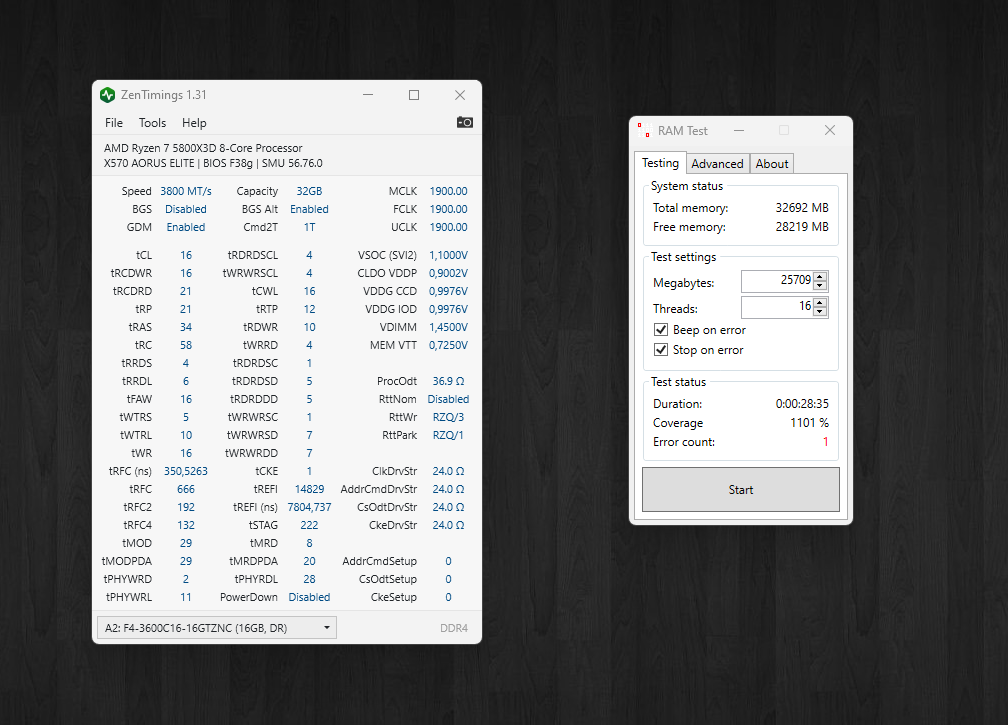Viewport: 1008px width, 725px height.
Task: Click the tSTAG value 222
Action: pos(309,525)
